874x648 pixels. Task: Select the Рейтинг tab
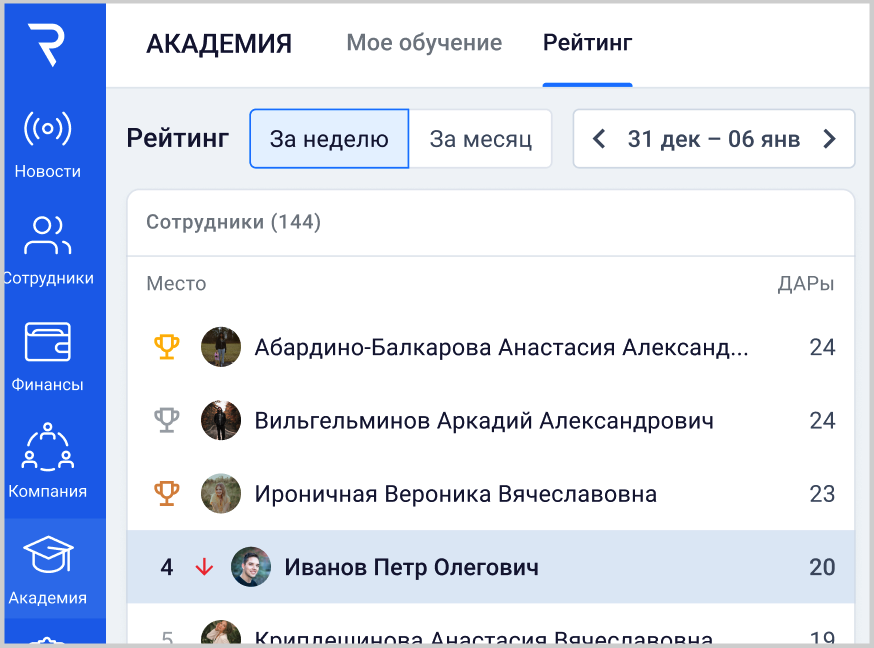coord(587,43)
